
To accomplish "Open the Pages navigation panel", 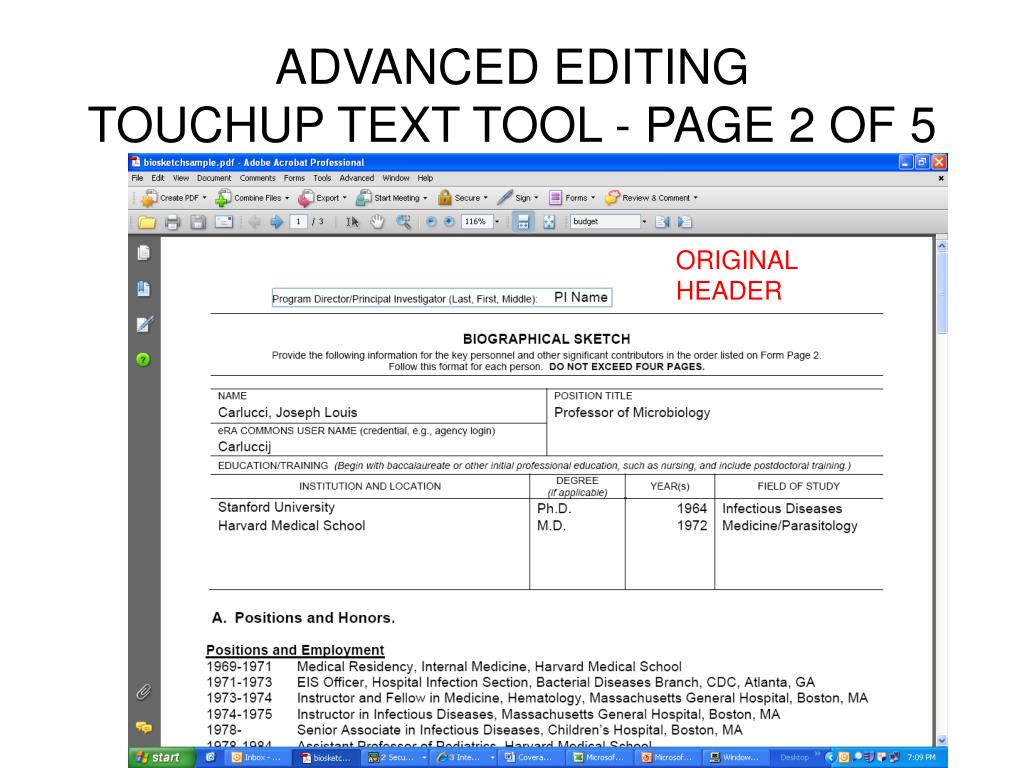I will 144,253.
